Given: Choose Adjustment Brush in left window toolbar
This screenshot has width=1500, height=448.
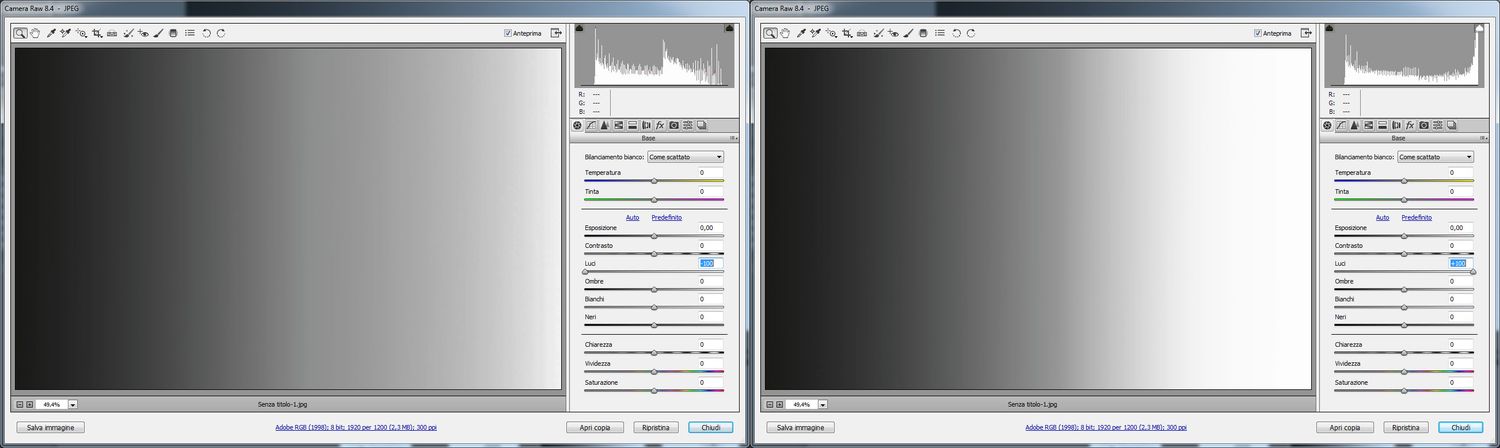Looking at the screenshot, I should pos(158,33).
